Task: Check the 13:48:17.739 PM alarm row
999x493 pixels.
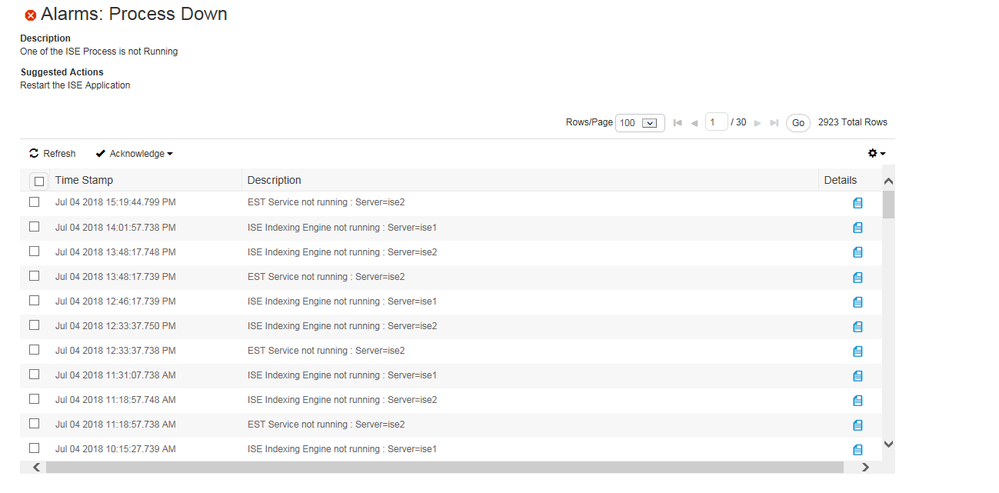Action: [x=34, y=276]
